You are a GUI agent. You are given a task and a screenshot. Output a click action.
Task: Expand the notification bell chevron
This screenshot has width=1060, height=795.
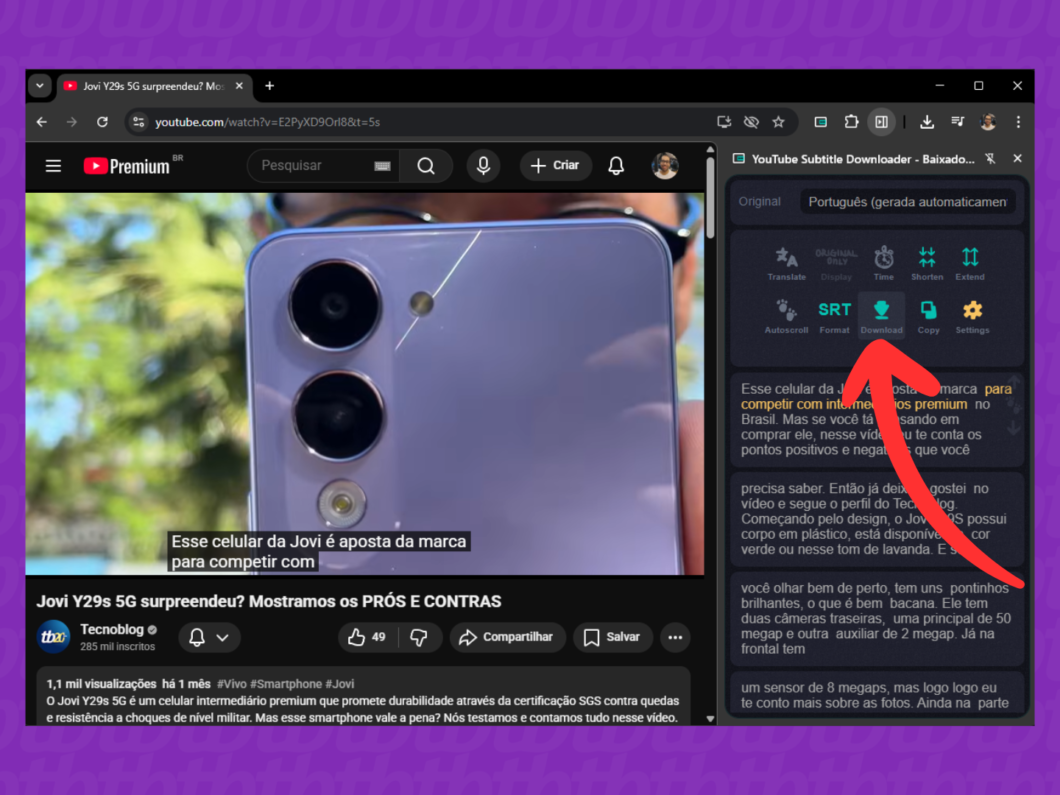pyautogui.click(x=222, y=638)
